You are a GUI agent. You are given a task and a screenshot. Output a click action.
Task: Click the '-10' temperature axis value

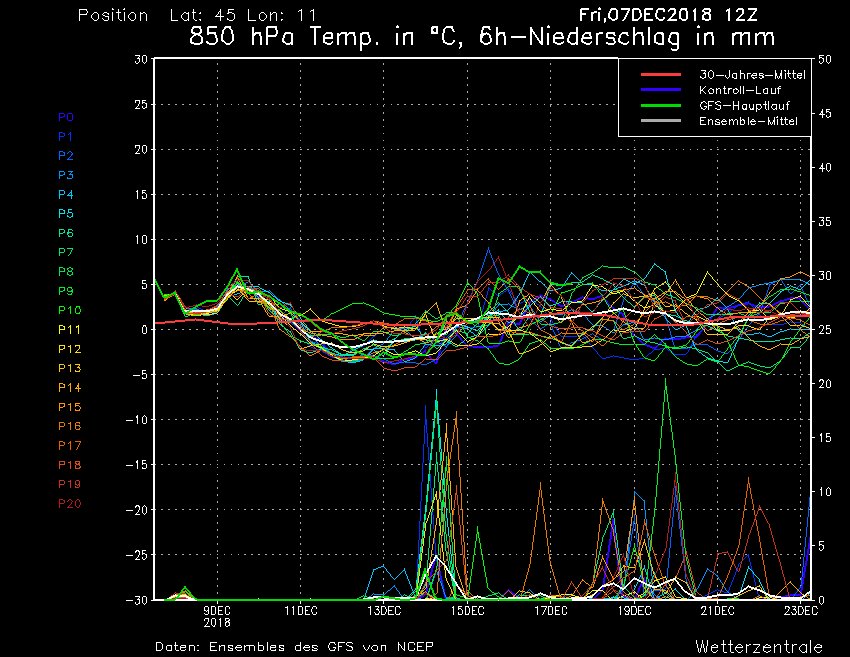point(136,420)
